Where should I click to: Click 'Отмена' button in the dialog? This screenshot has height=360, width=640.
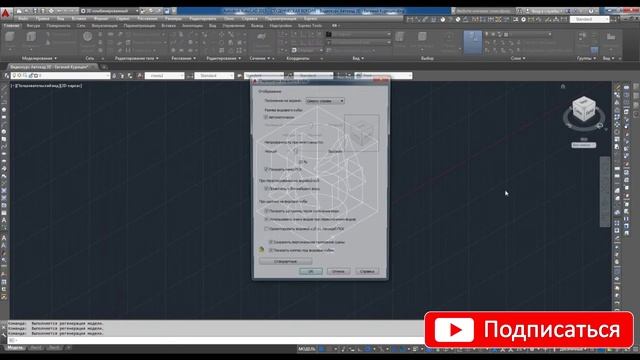coord(338,271)
